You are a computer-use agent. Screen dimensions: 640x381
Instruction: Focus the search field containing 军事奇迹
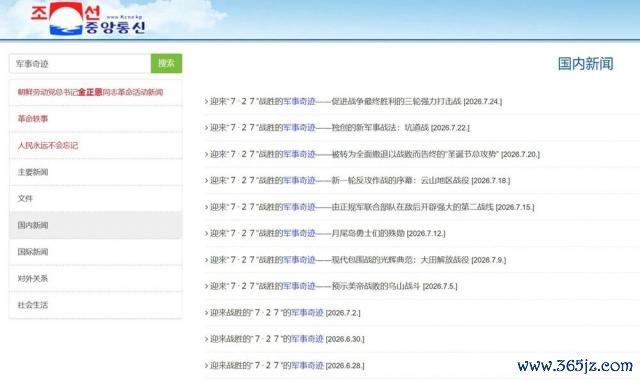click(80, 64)
